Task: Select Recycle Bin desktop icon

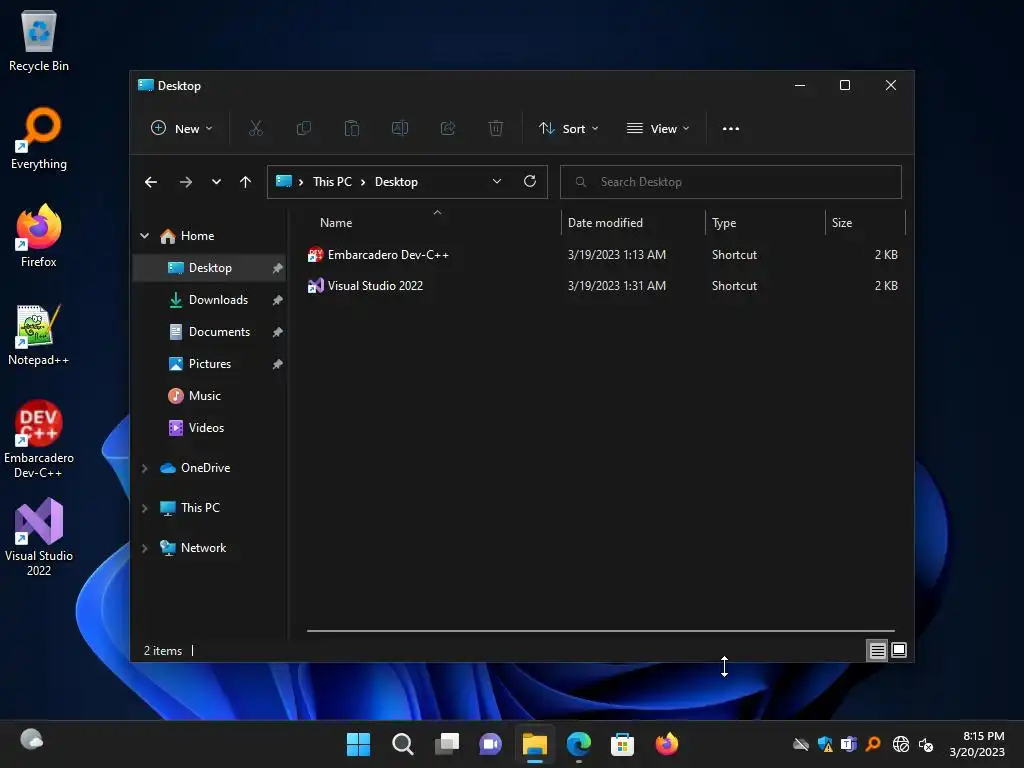Action: (x=39, y=40)
